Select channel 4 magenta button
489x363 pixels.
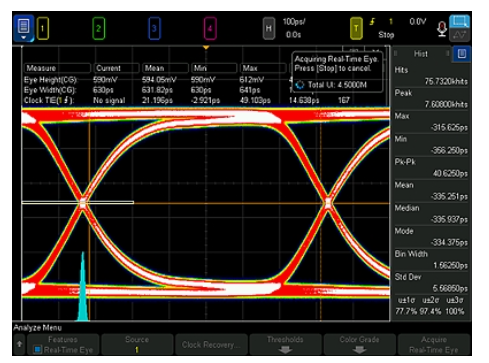tap(210, 29)
